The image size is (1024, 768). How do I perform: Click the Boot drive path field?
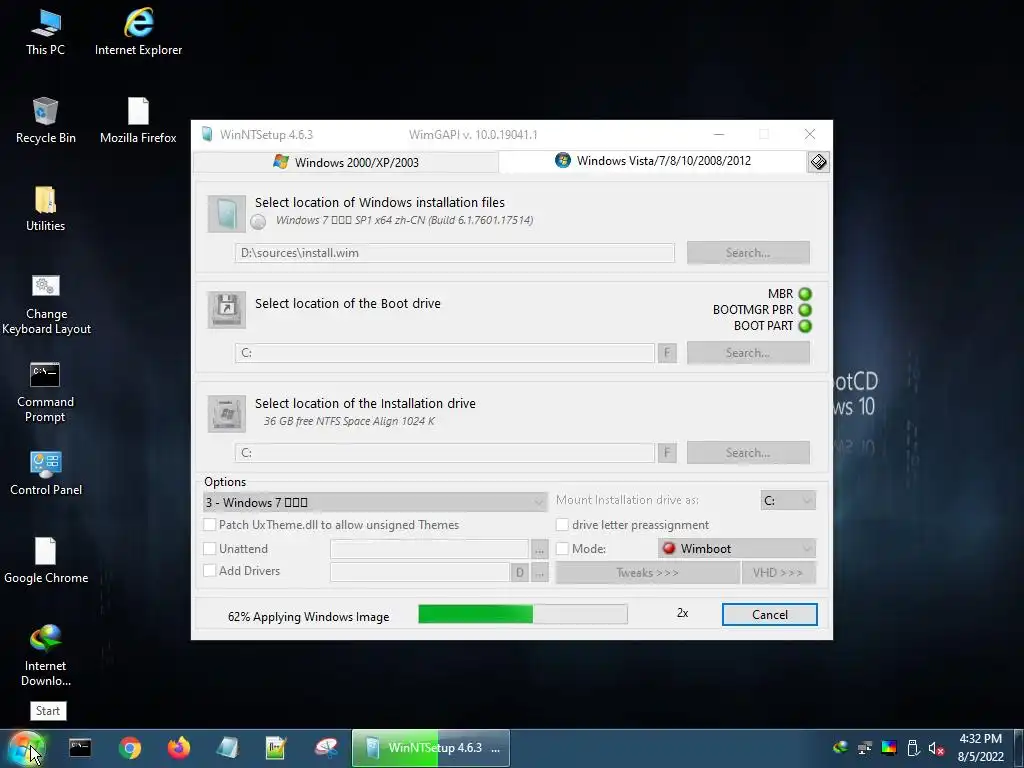click(445, 353)
